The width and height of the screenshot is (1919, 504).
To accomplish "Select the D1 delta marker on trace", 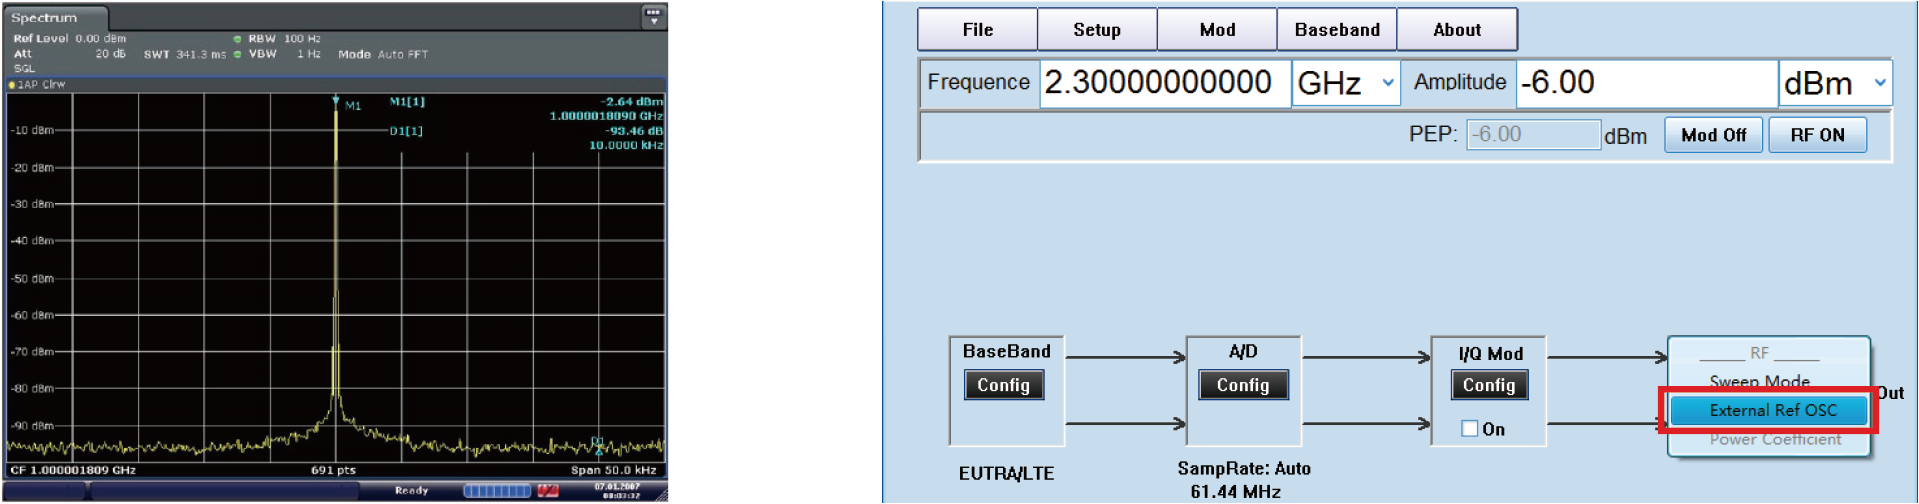I will click(597, 442).
